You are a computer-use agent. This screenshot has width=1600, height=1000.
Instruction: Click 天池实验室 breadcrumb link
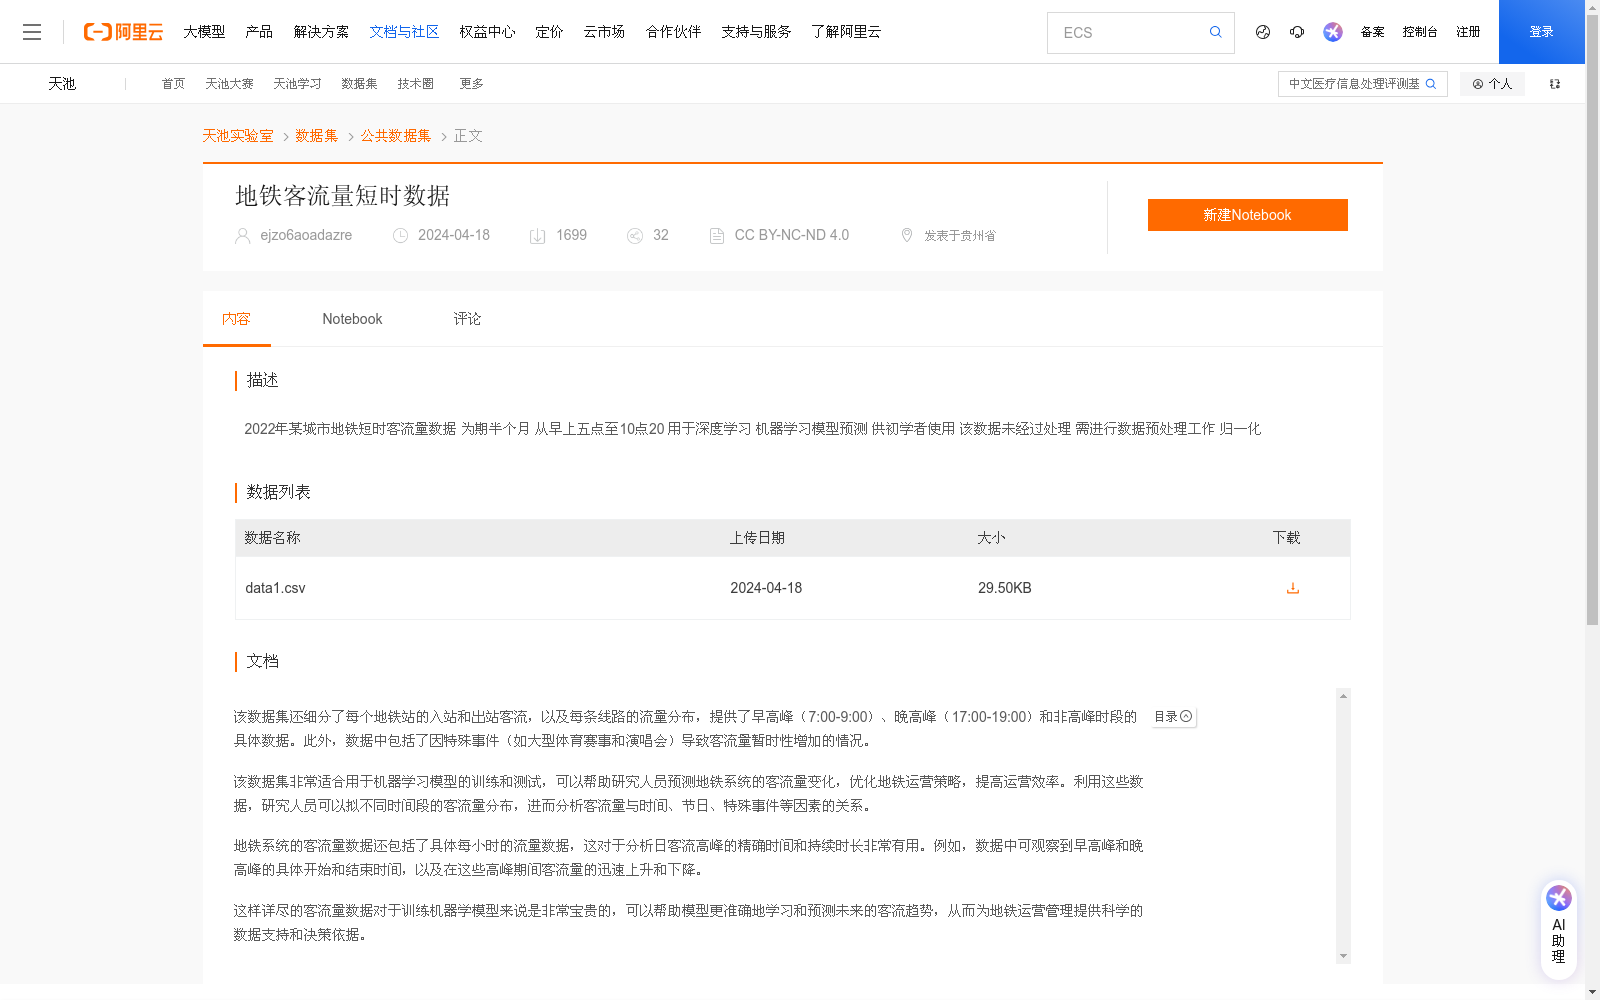(238, 136)
